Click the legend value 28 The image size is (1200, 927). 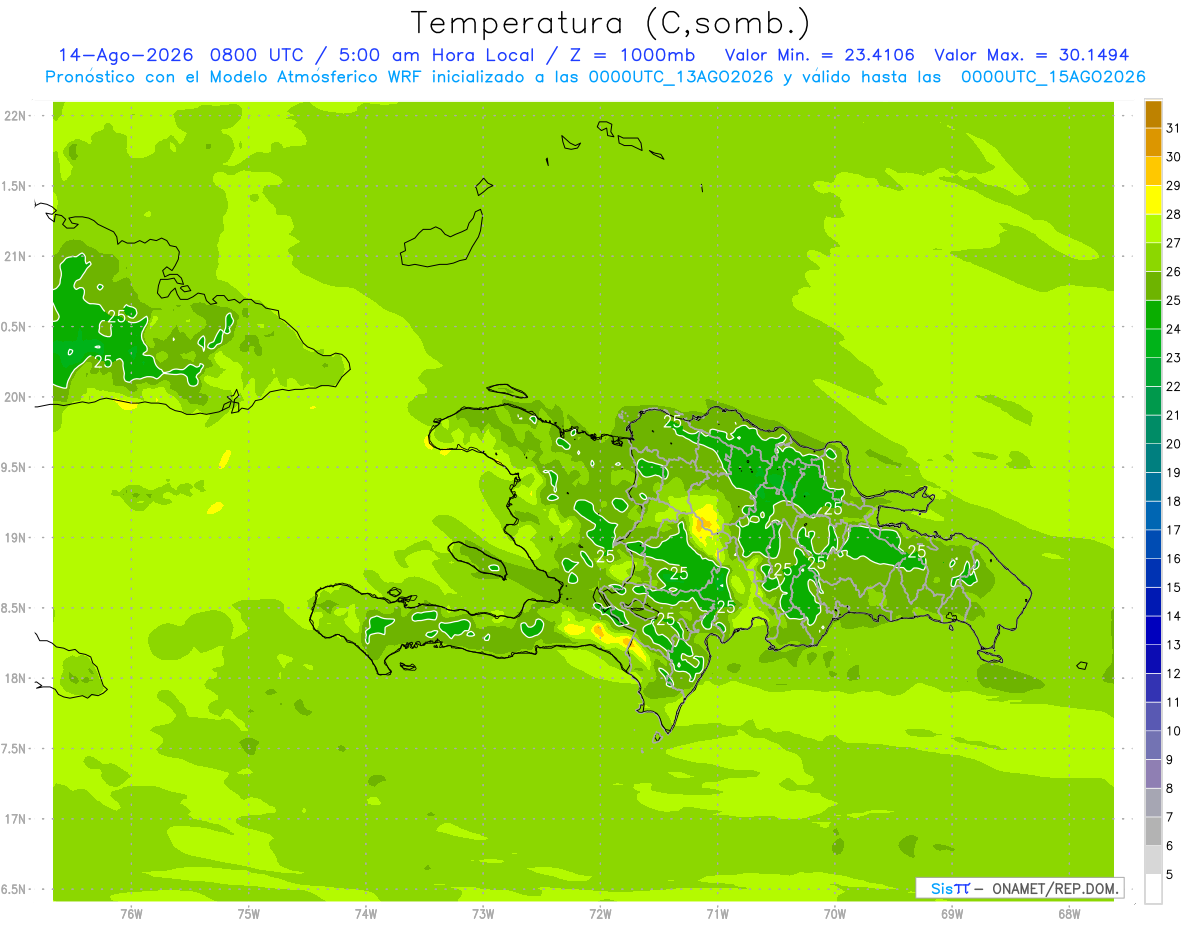(x=1173, y=214)
